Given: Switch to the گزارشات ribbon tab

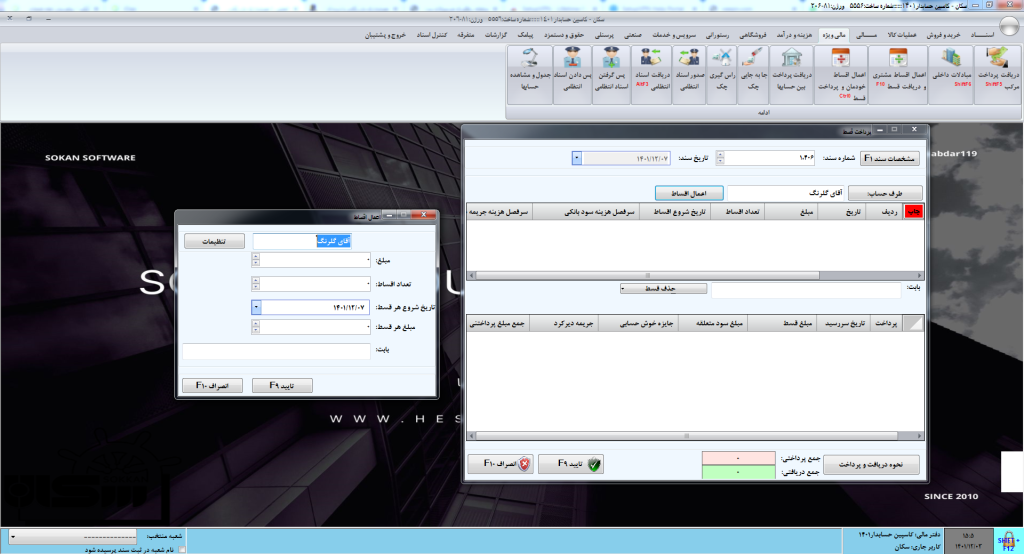Looking at the screenshot, I should pyautogui.click(x=496, y=35).
